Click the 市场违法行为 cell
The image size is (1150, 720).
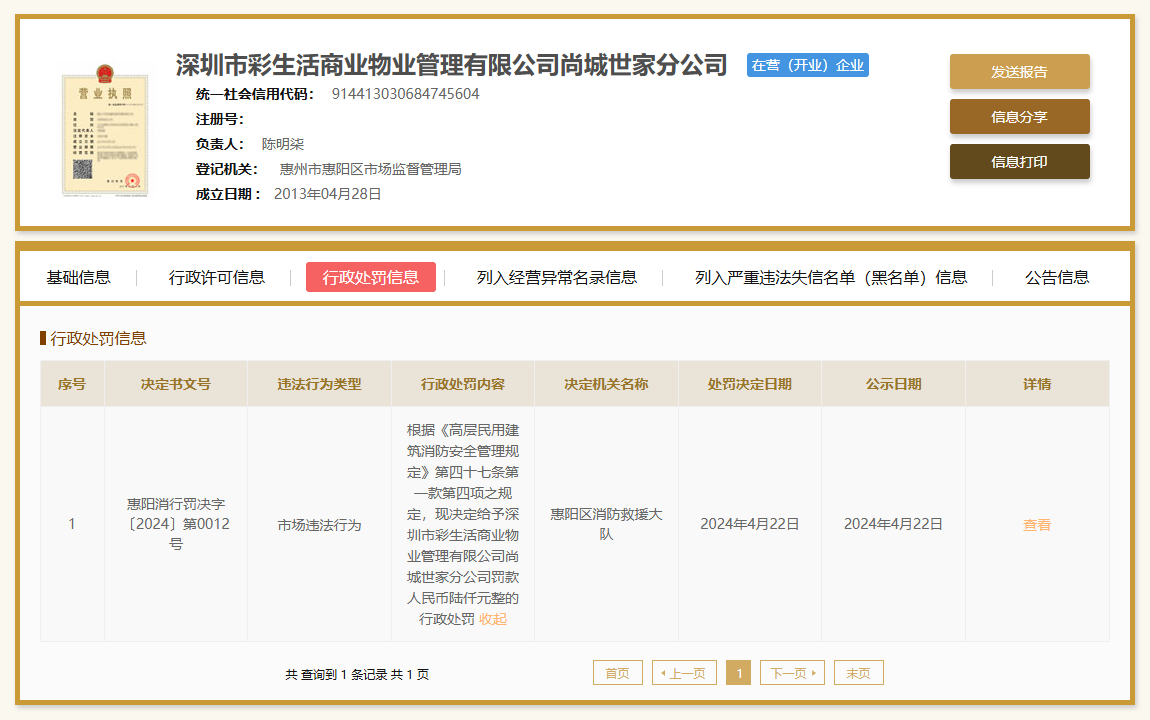(x=319, y=525)
